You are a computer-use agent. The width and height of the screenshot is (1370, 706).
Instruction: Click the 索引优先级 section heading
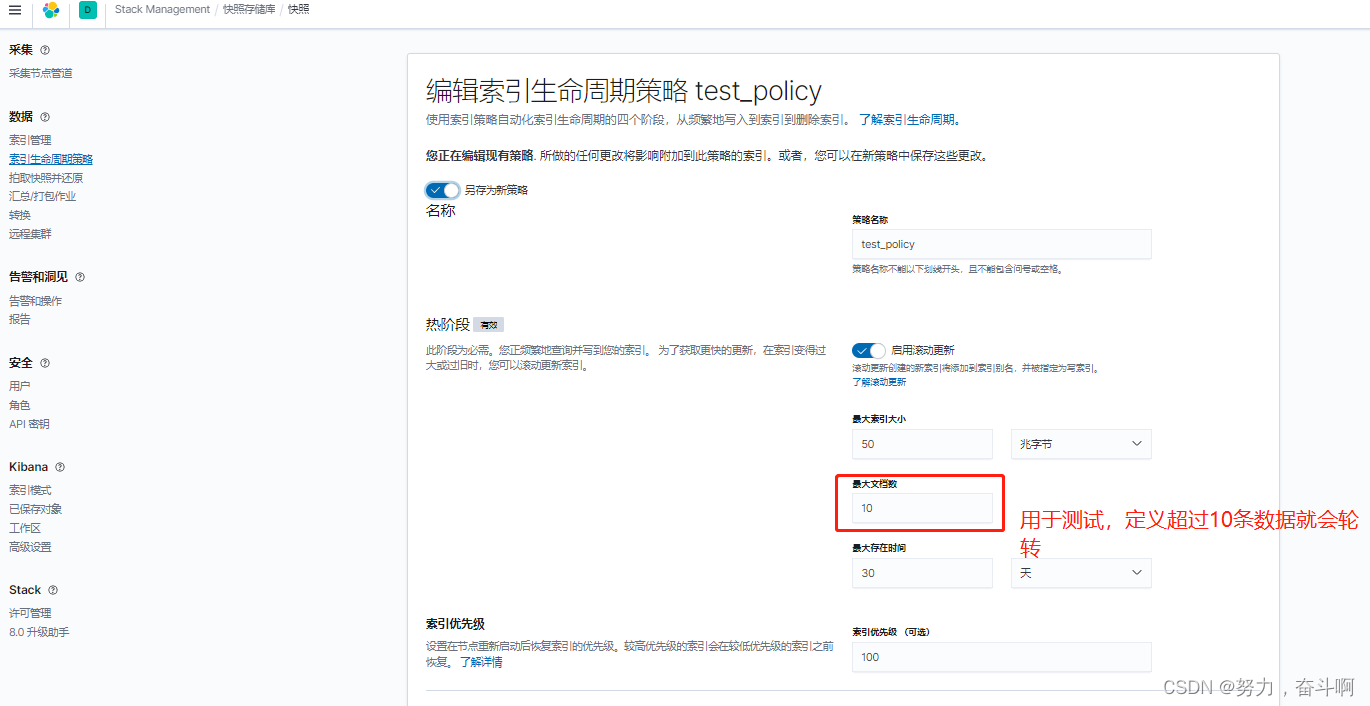455,624
